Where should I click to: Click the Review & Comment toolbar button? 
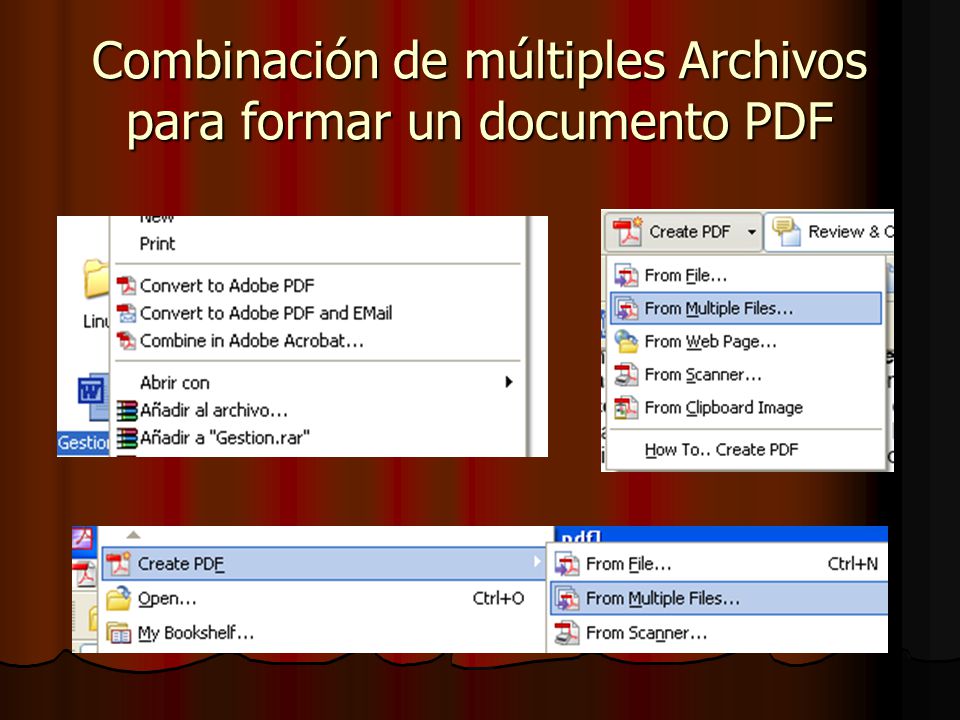click(x=830, y=232)
